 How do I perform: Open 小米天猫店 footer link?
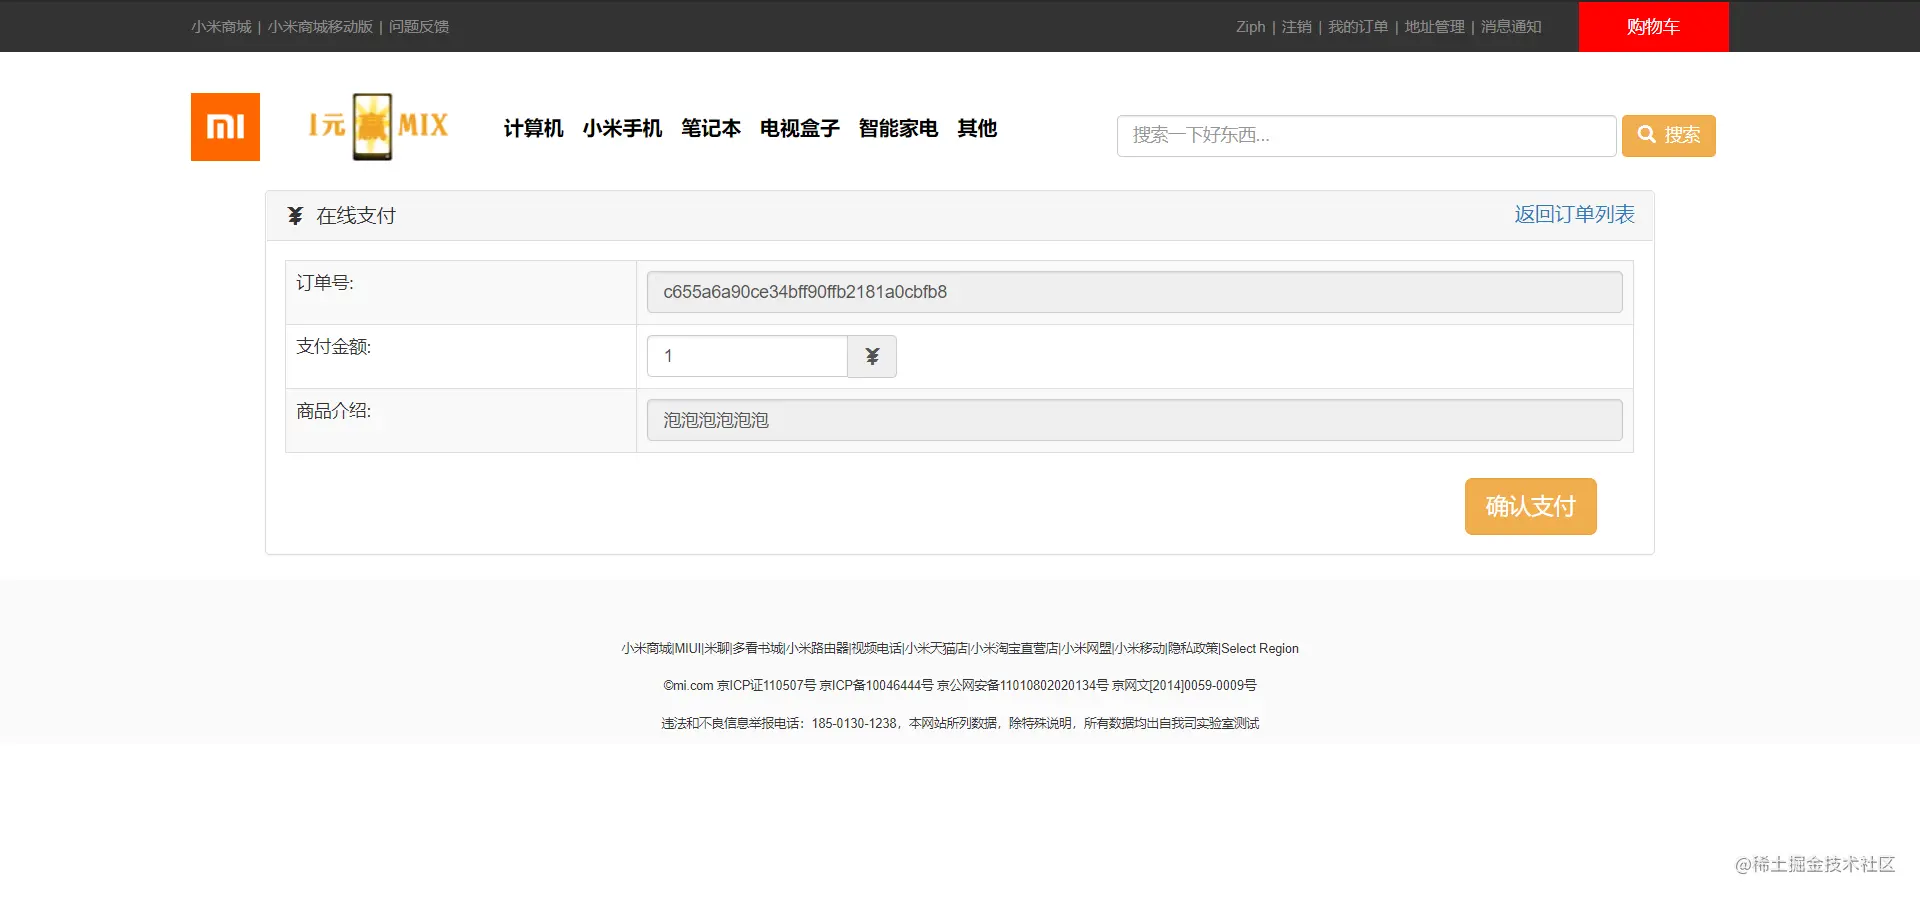point(937,649)
